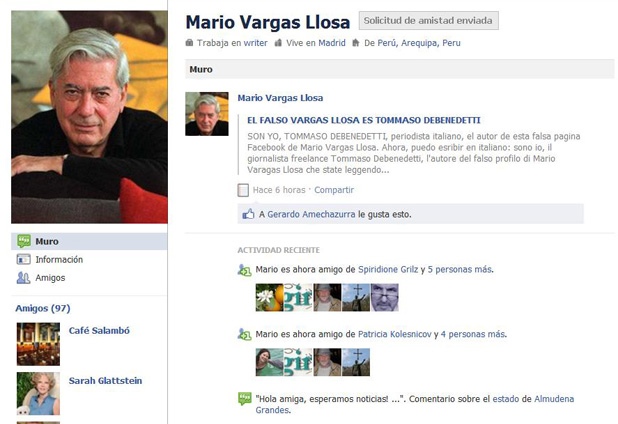
Task: Click the Sarah Glattstein friend link
Action: coord(105,381)
